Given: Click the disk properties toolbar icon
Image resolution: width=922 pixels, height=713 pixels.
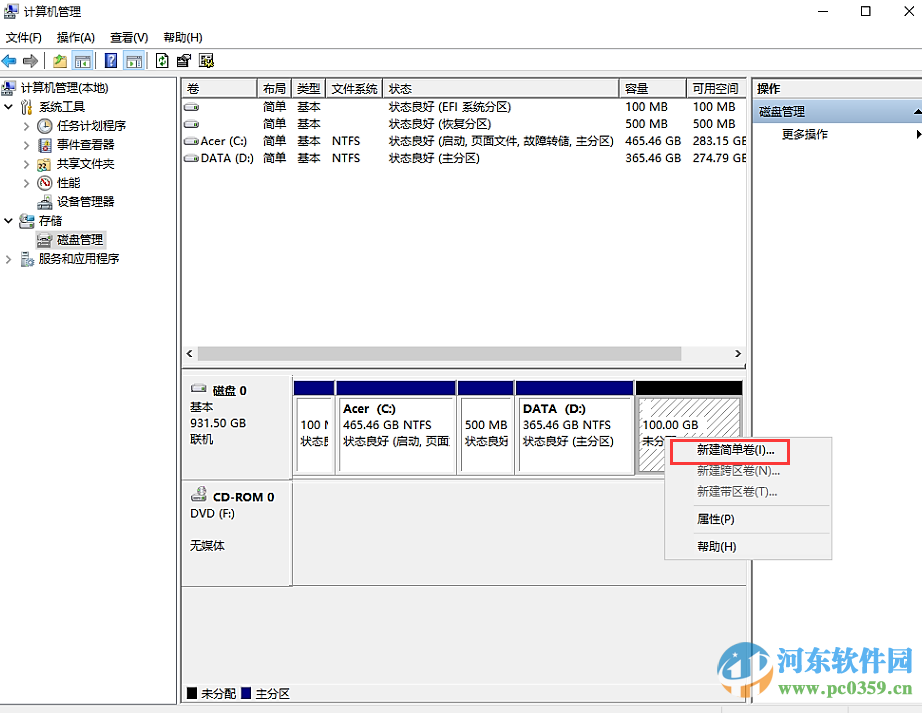Looking at the screenshot, I should tap(185, 60).
